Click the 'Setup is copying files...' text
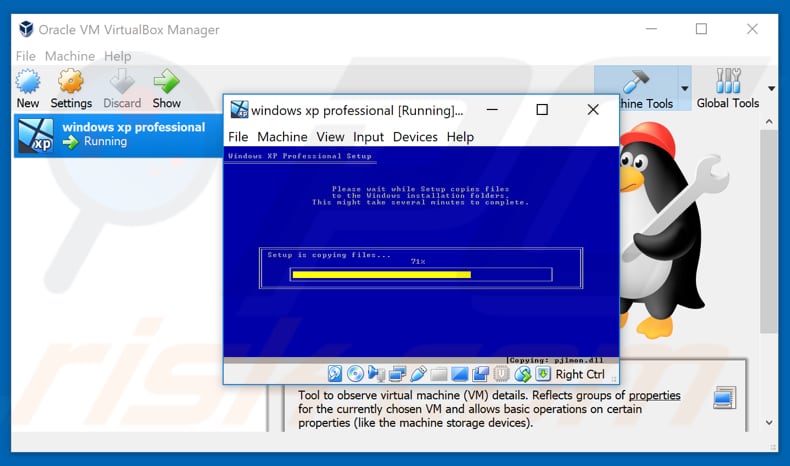This screenshot has width=790, height=466. pos(329,255)
